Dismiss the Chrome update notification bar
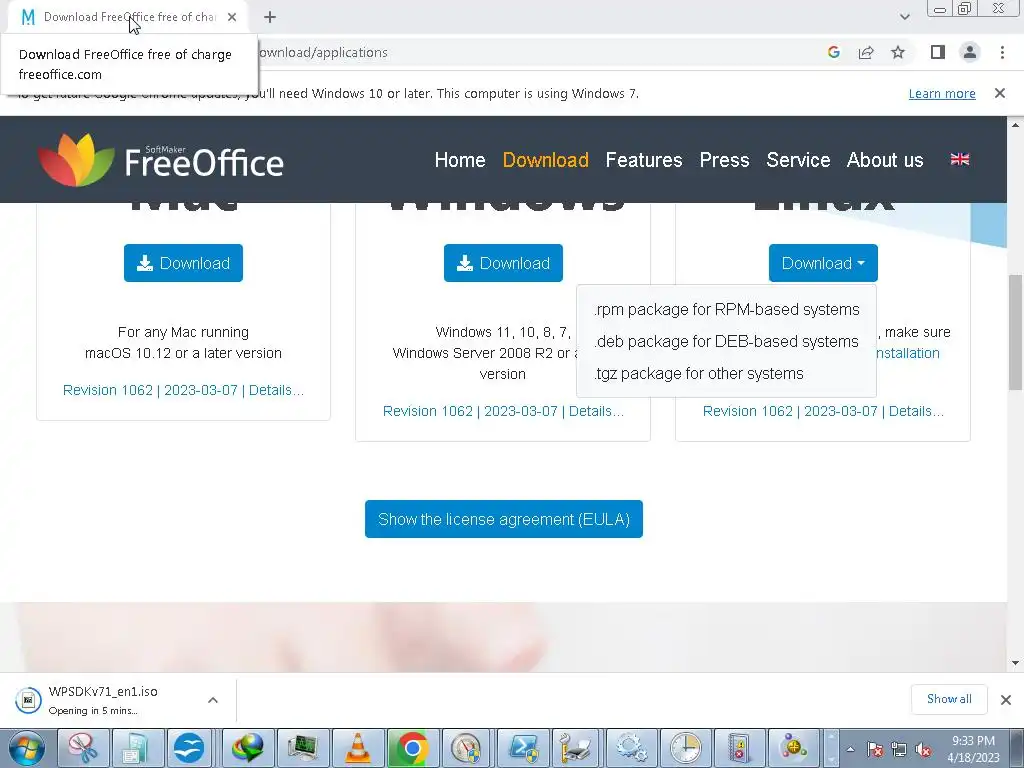The height and width of the screenshot is (768, 1024). tap(1000, 93)
